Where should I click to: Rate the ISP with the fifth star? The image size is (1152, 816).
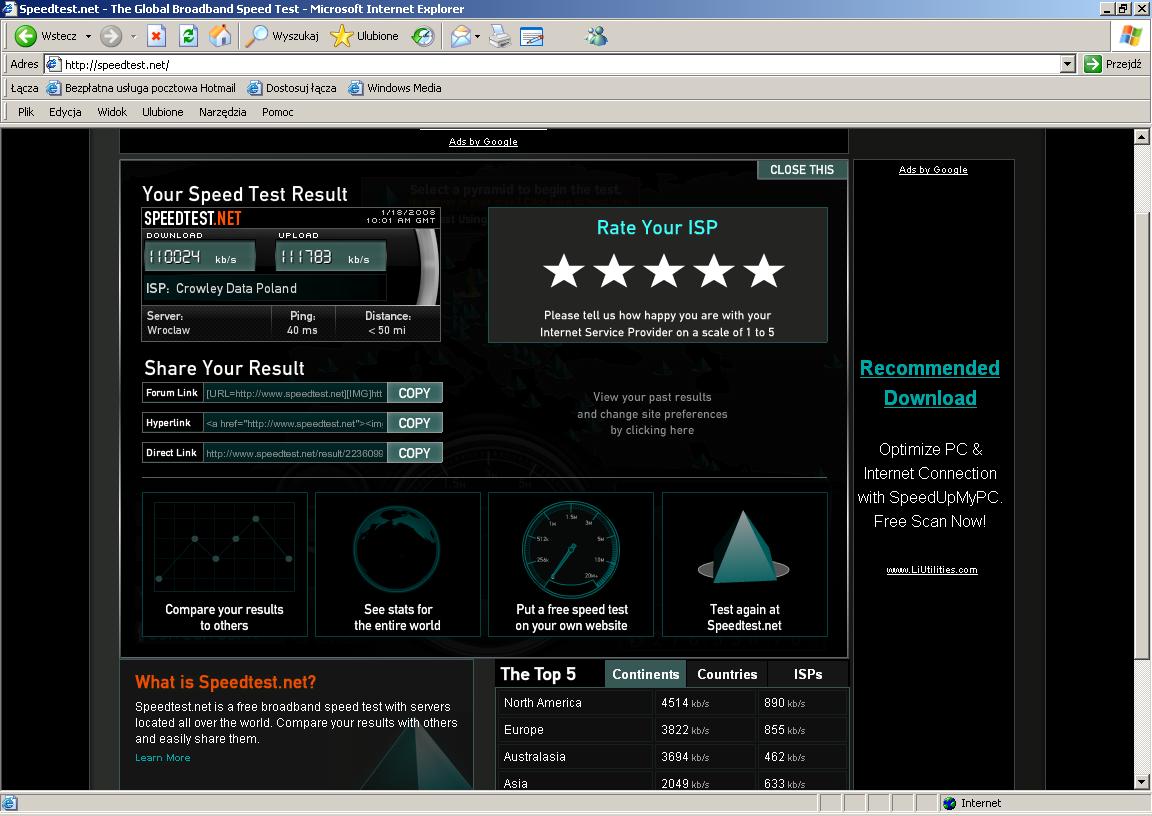click(764, 271)
